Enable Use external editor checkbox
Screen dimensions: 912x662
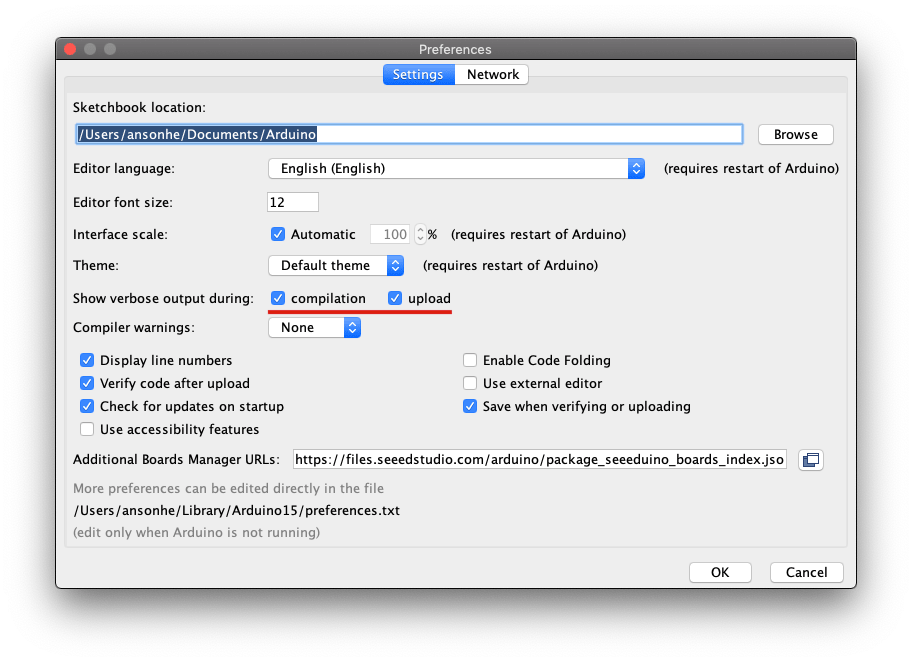(470, 384)
